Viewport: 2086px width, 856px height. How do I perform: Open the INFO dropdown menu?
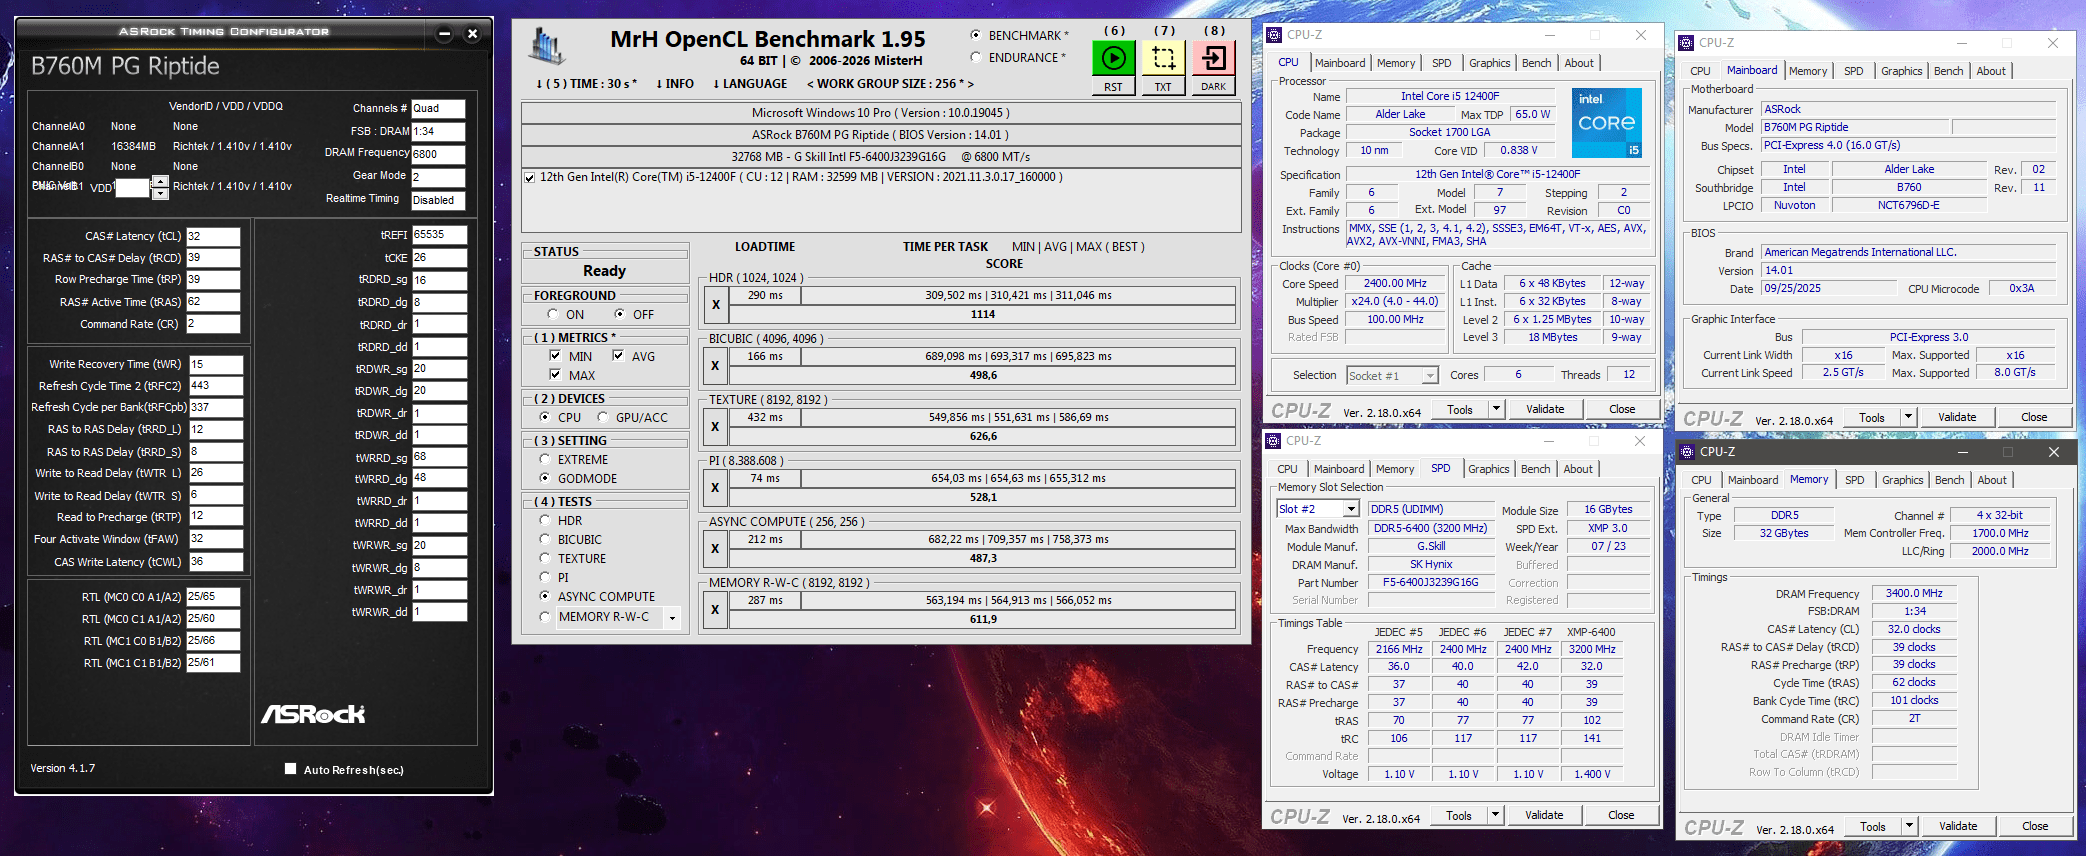675,84
